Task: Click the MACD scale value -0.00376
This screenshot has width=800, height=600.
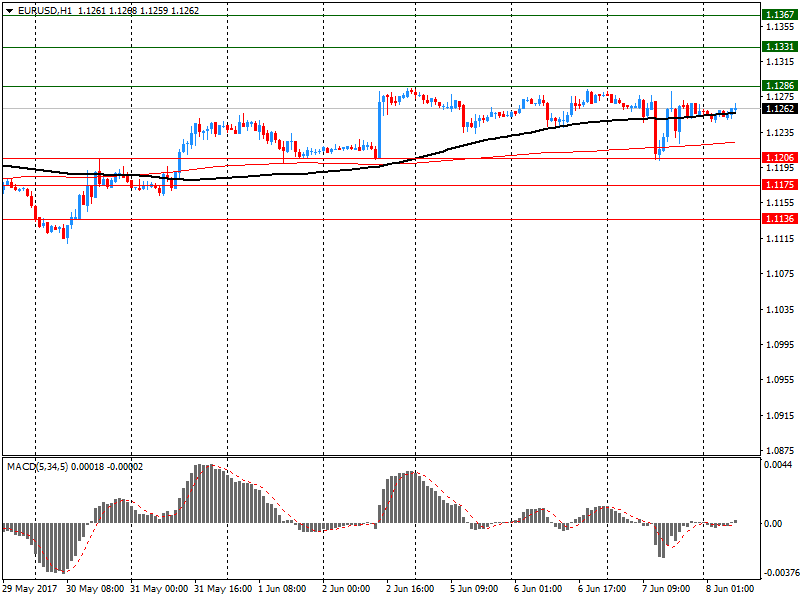Action: point(781,573)
